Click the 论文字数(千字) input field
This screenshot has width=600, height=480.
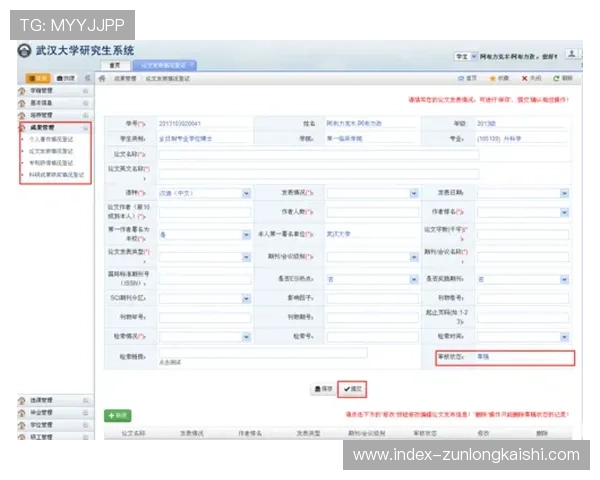pos(523,235)
